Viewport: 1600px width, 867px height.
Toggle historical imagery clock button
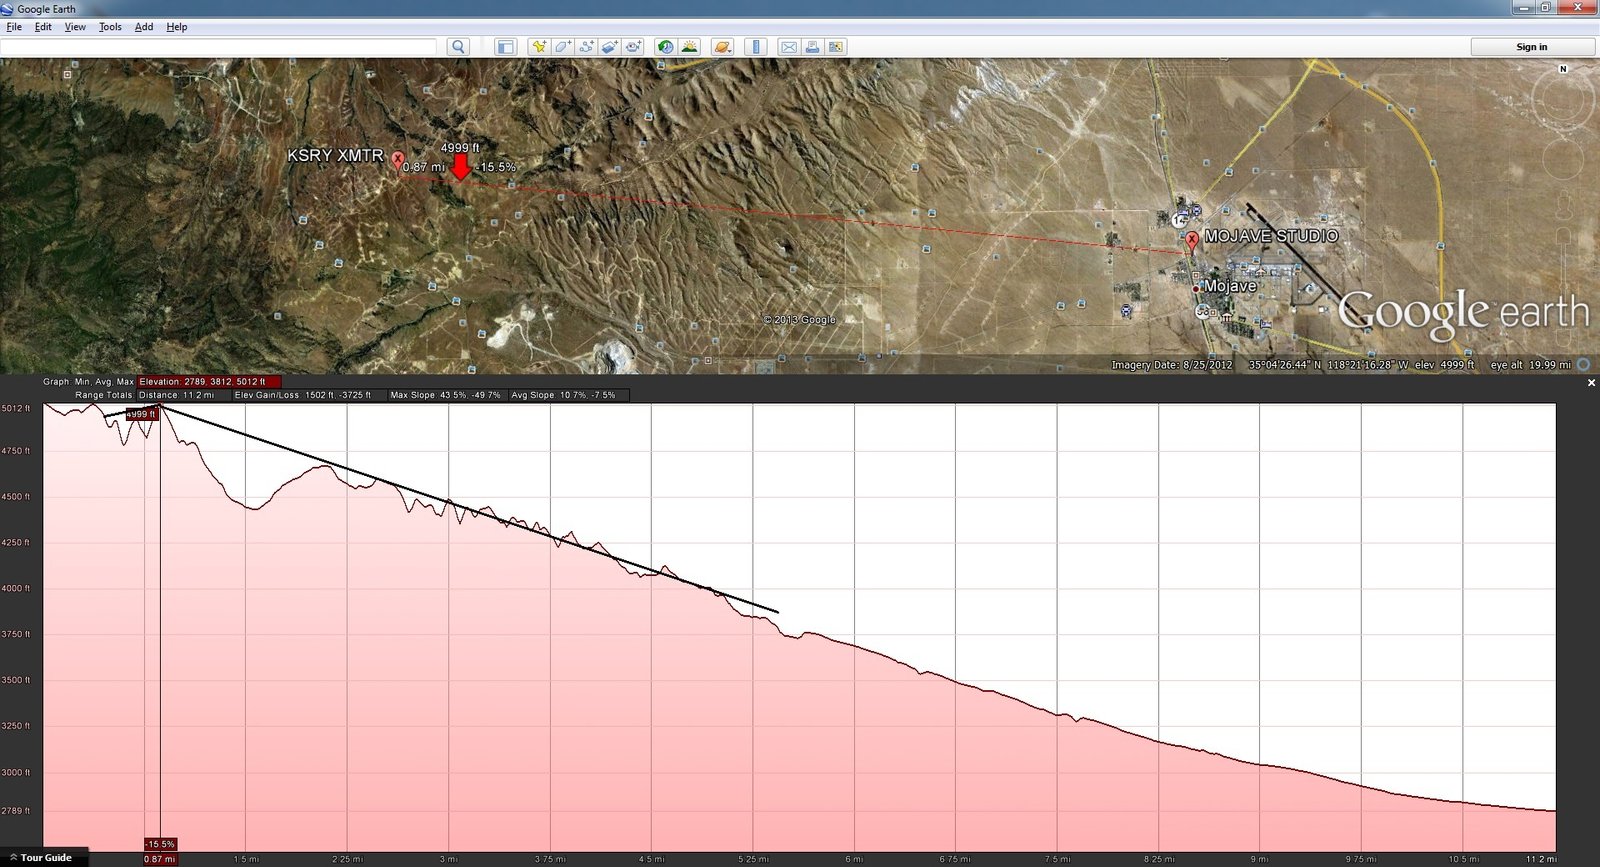(665, 47)
